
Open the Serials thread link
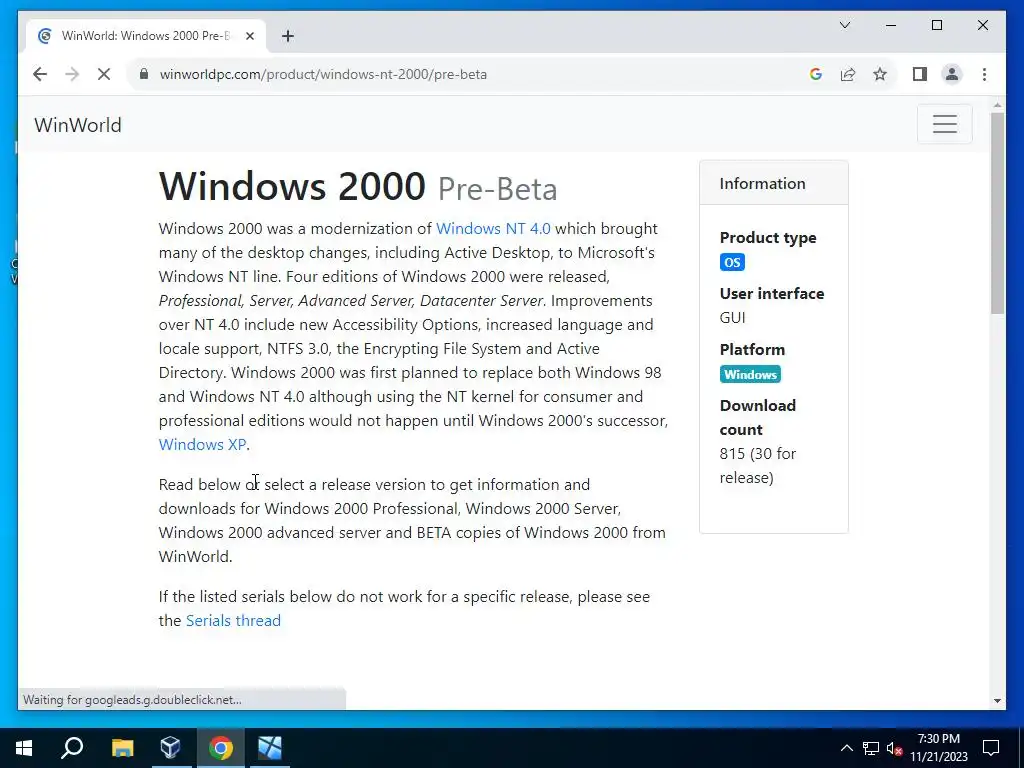[233, 620]
